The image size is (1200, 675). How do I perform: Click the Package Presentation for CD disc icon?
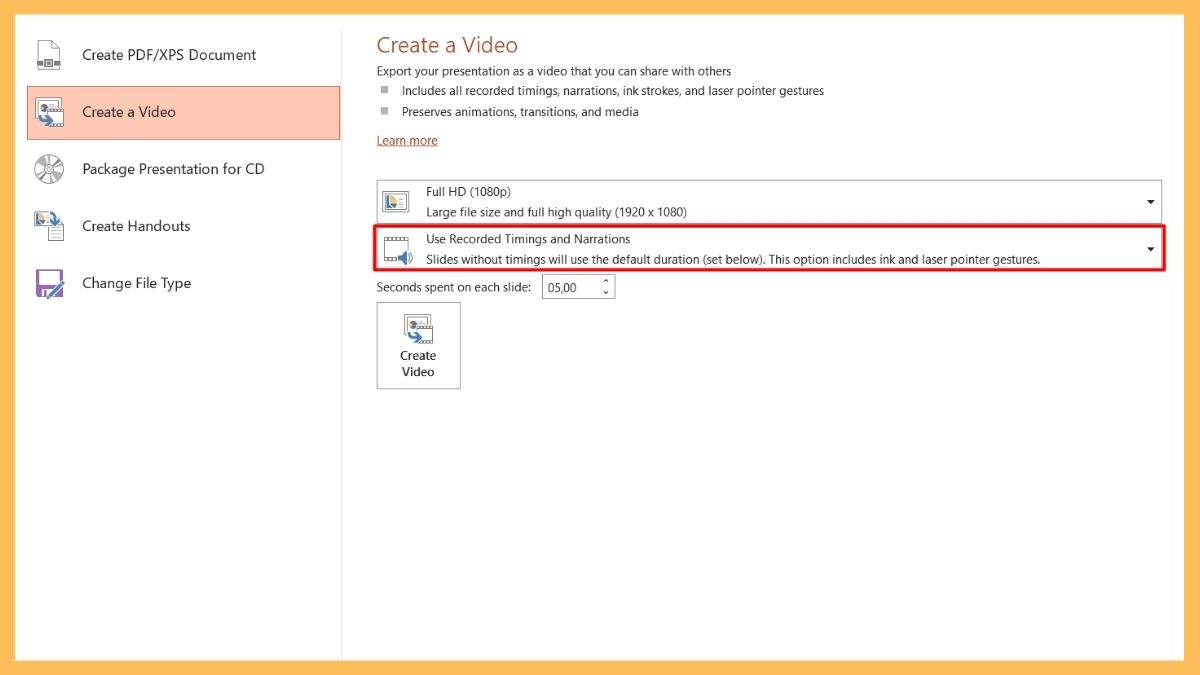point(48,168)
